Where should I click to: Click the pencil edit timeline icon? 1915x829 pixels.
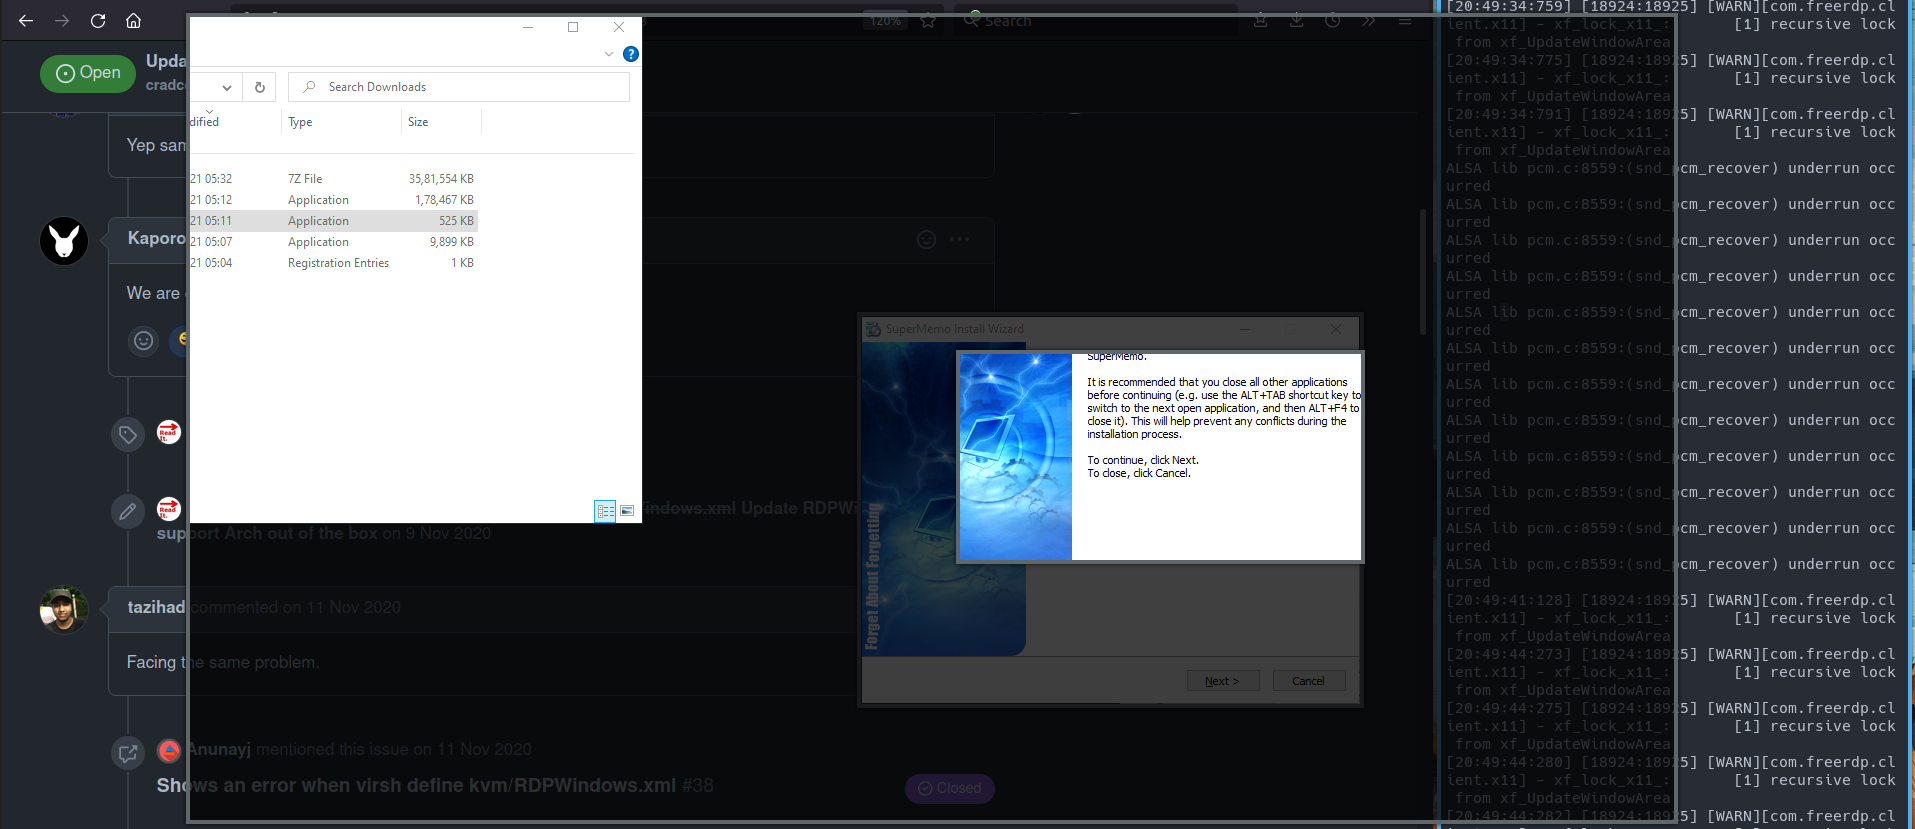pos(128,511)
